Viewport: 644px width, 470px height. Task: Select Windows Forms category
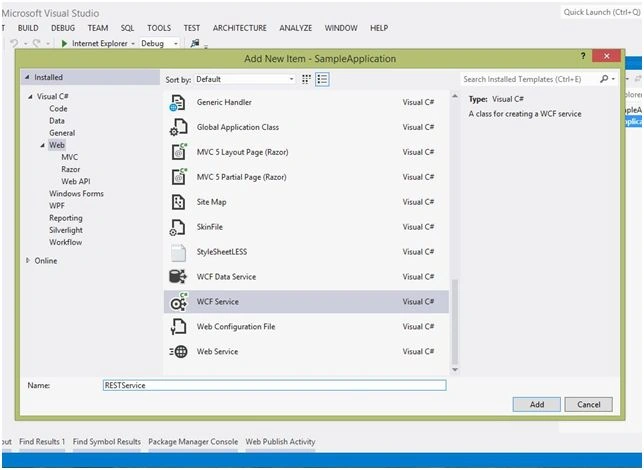pos(76,194)
